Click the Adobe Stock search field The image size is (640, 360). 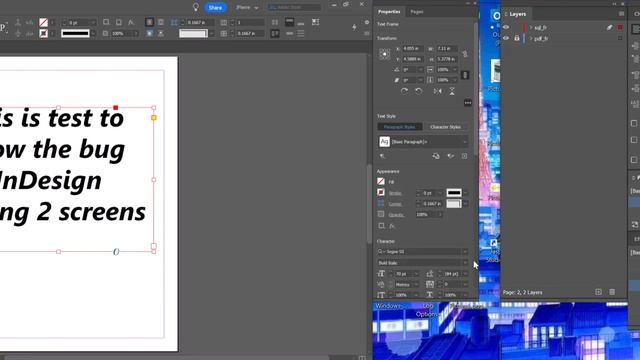tap(294, 7)
